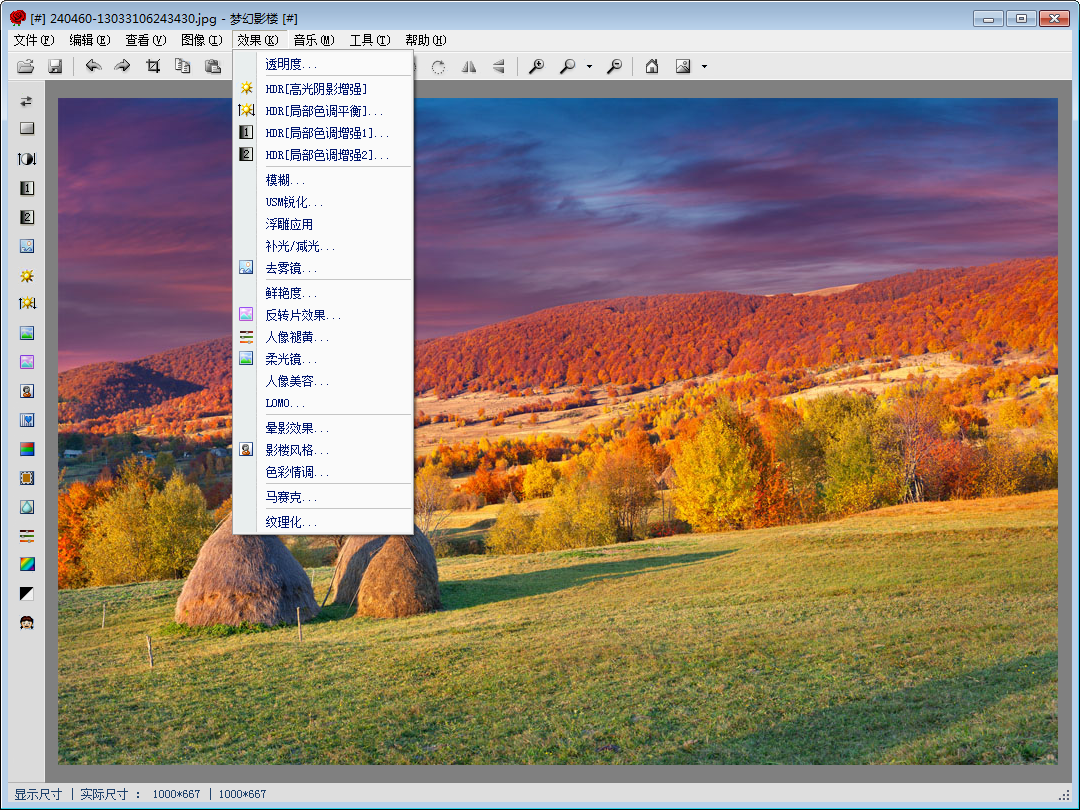This screenshot has height=810, width=1080.
Task: Click the Save floppy disk icon
Action: point(55,66)
